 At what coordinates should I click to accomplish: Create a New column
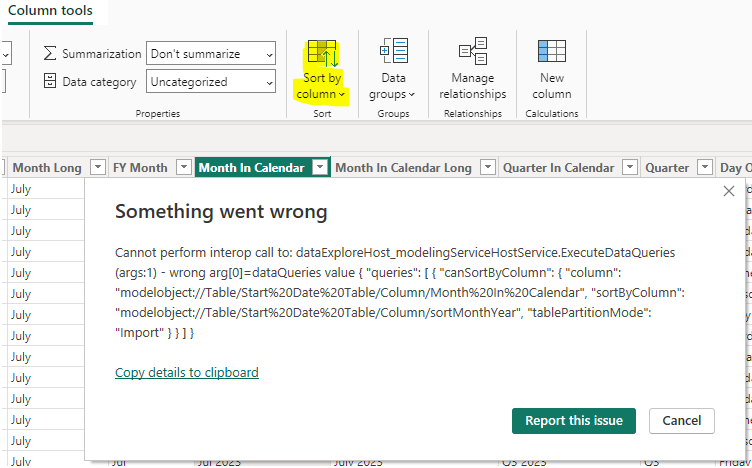tap(552, 71)
